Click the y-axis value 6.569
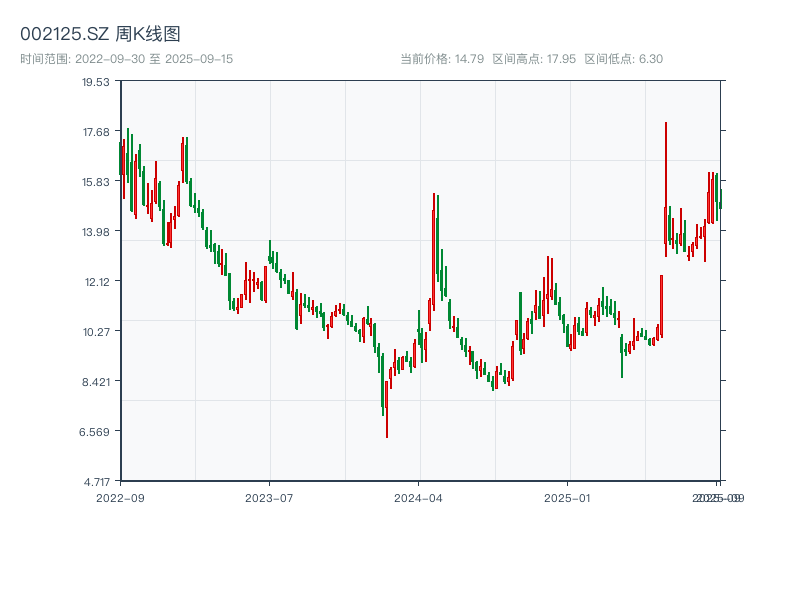 [x=94, y=432]
